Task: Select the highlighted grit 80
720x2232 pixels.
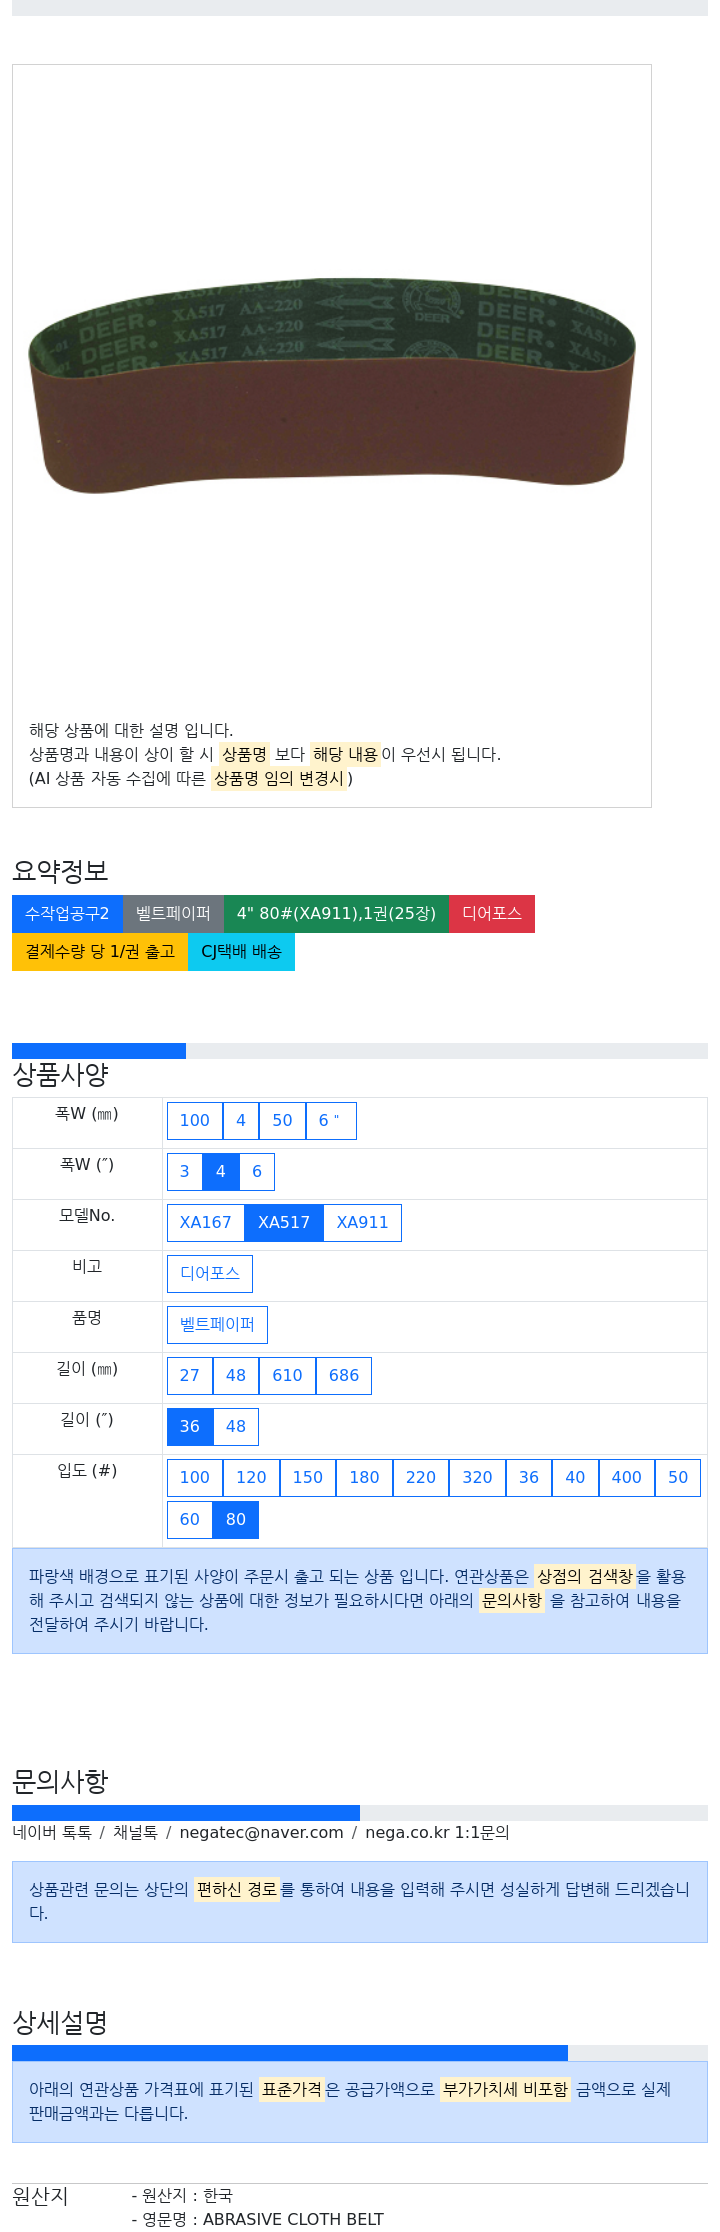Action: point(236,1520)
